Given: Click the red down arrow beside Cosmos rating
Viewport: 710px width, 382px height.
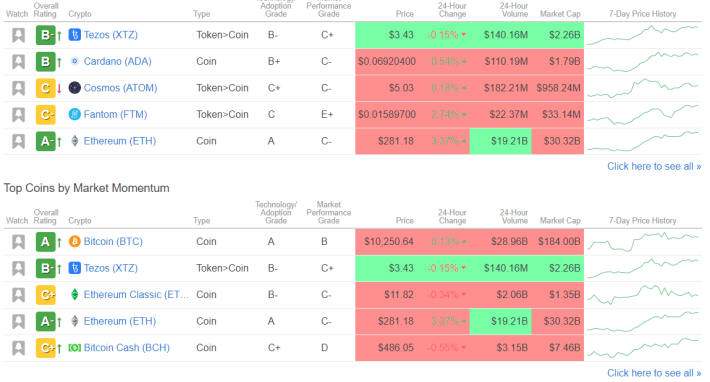Looking at the screenshot, I should coord(59,88).
